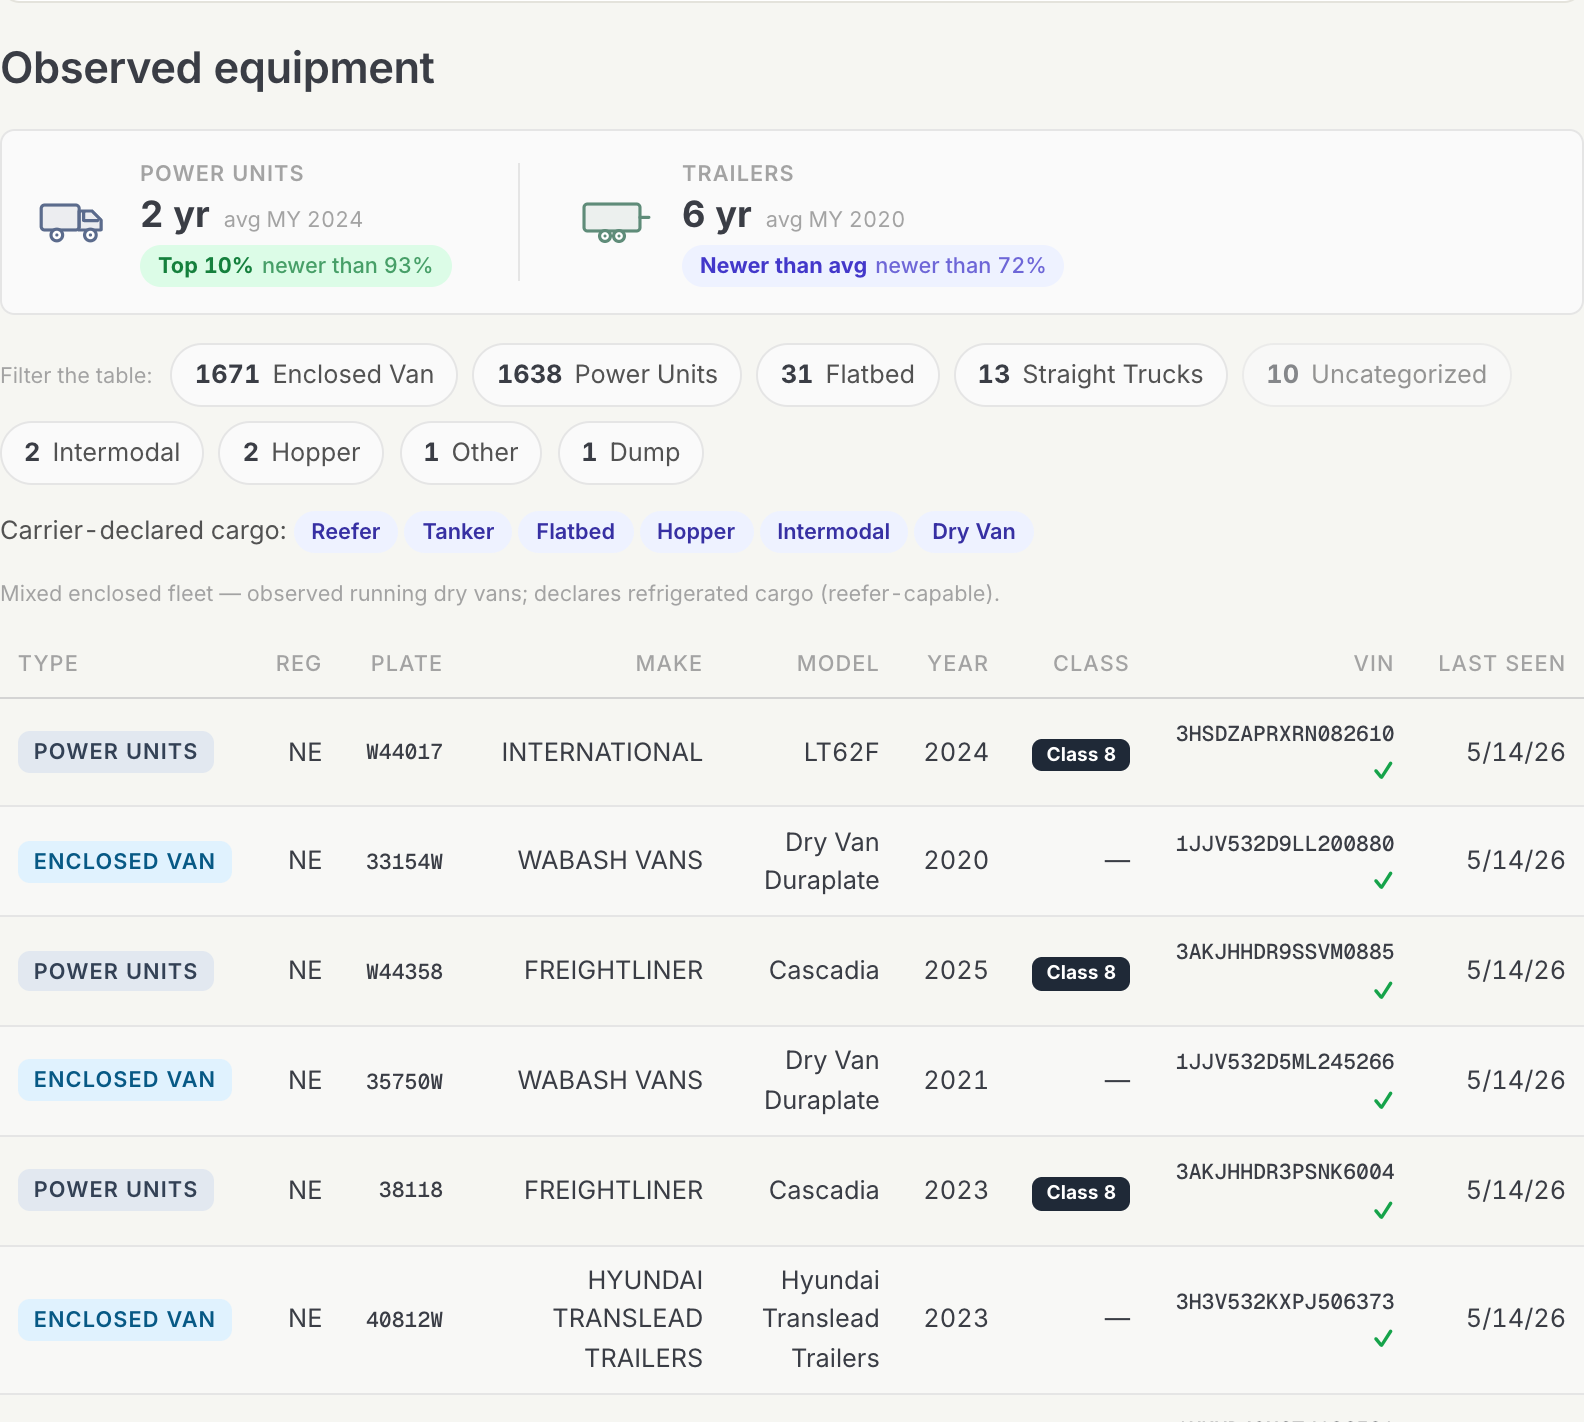Sort by LAST SEEN column header
The width and height of the screenshot is (1584, 1422).
click(1501, 664)
